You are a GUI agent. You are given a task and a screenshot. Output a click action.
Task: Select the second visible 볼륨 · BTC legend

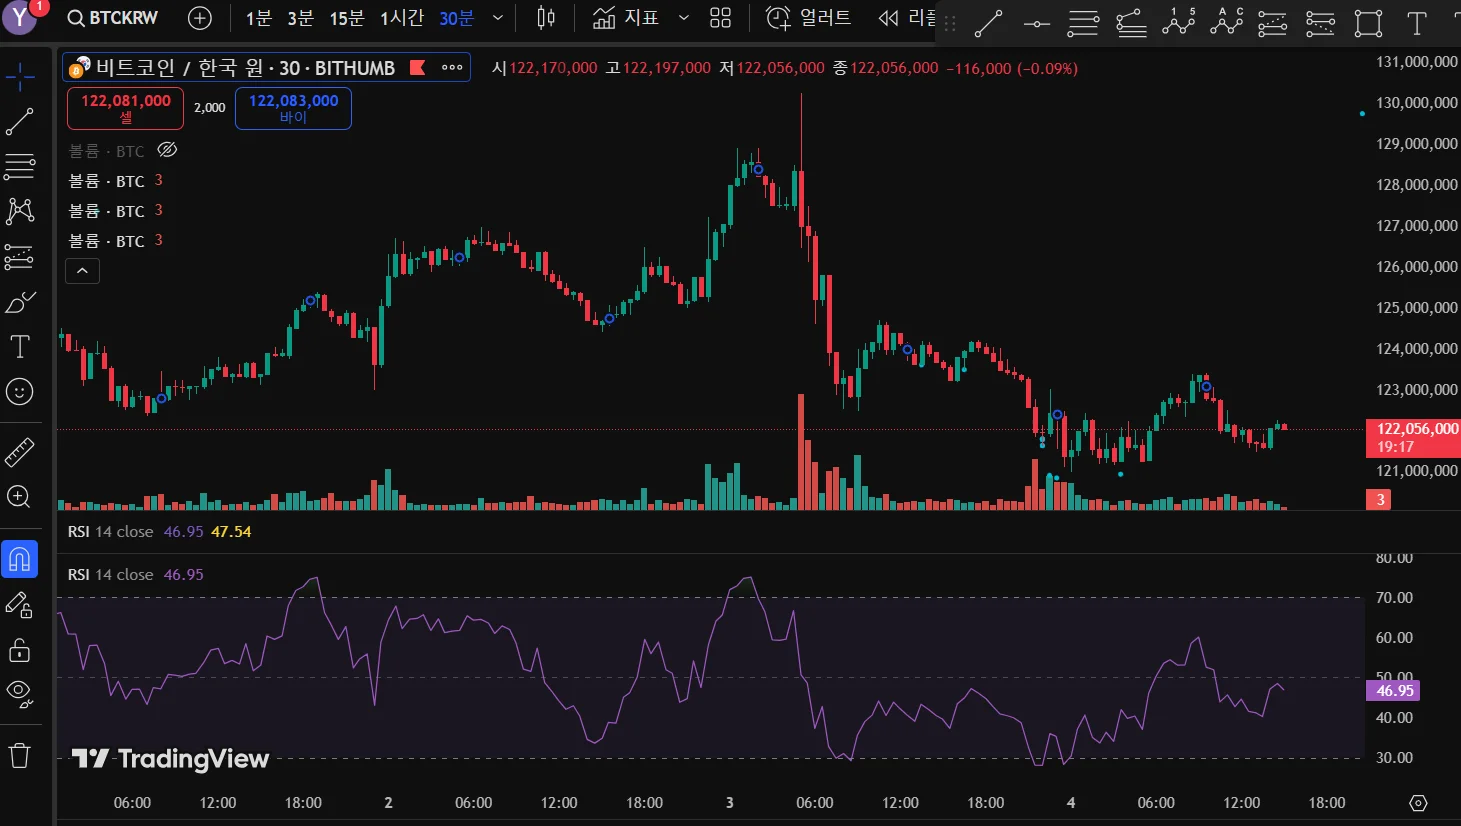click(x=107, y=211)
